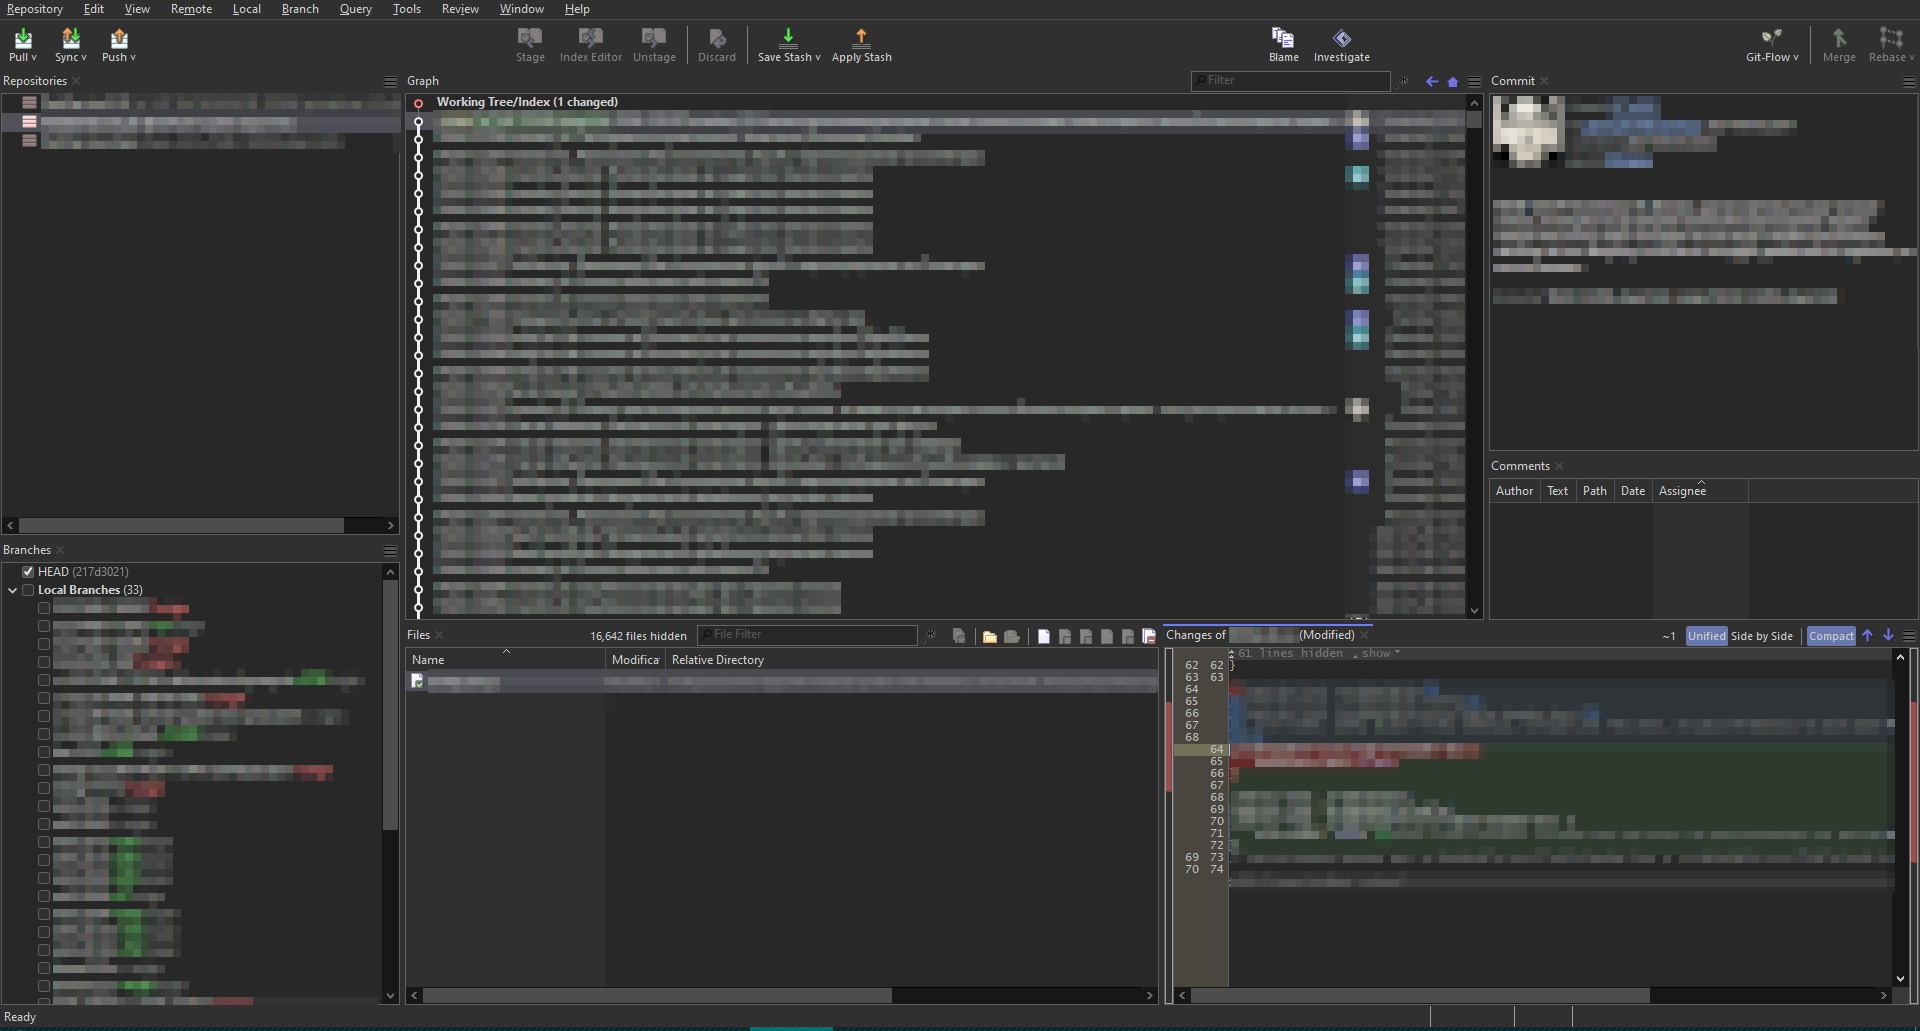Click the Pull toolbar icon
The height and width of the screenshot is (1031, 1920).
(23, 38)
